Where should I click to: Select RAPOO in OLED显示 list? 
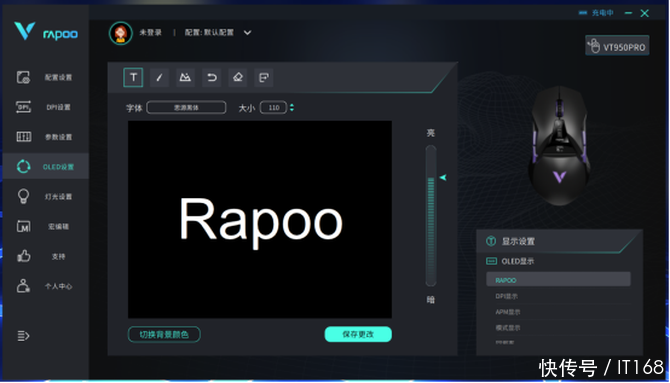point(558,280)
